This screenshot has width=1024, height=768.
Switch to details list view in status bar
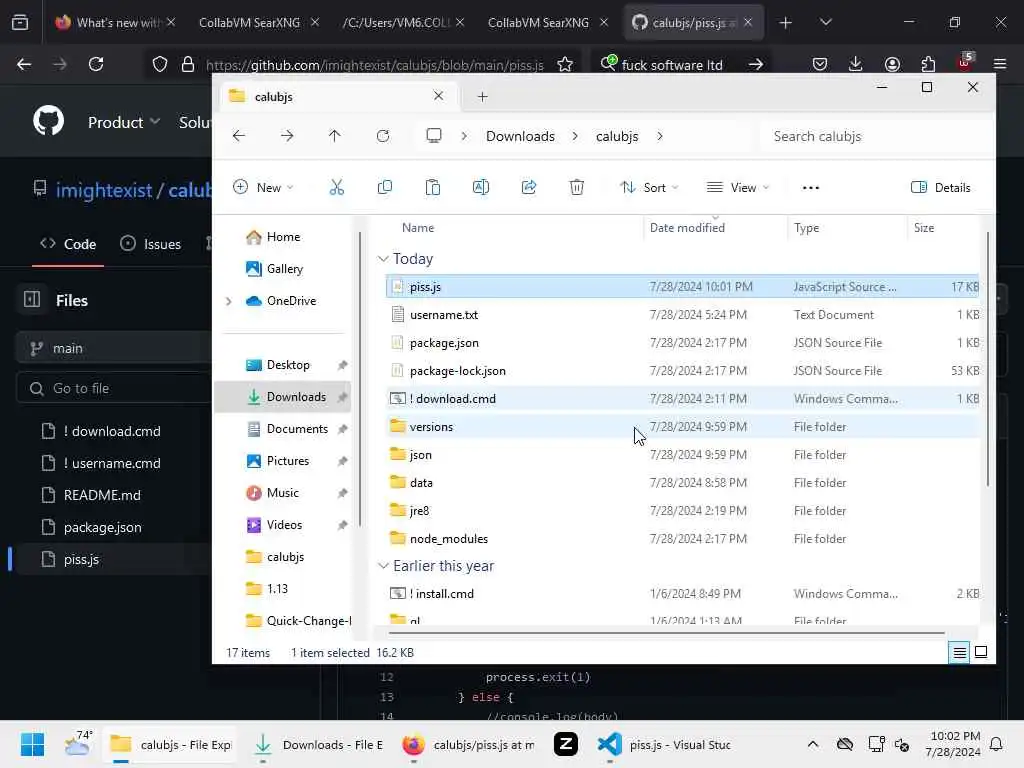pyautogui.click(x=959, y=652)
